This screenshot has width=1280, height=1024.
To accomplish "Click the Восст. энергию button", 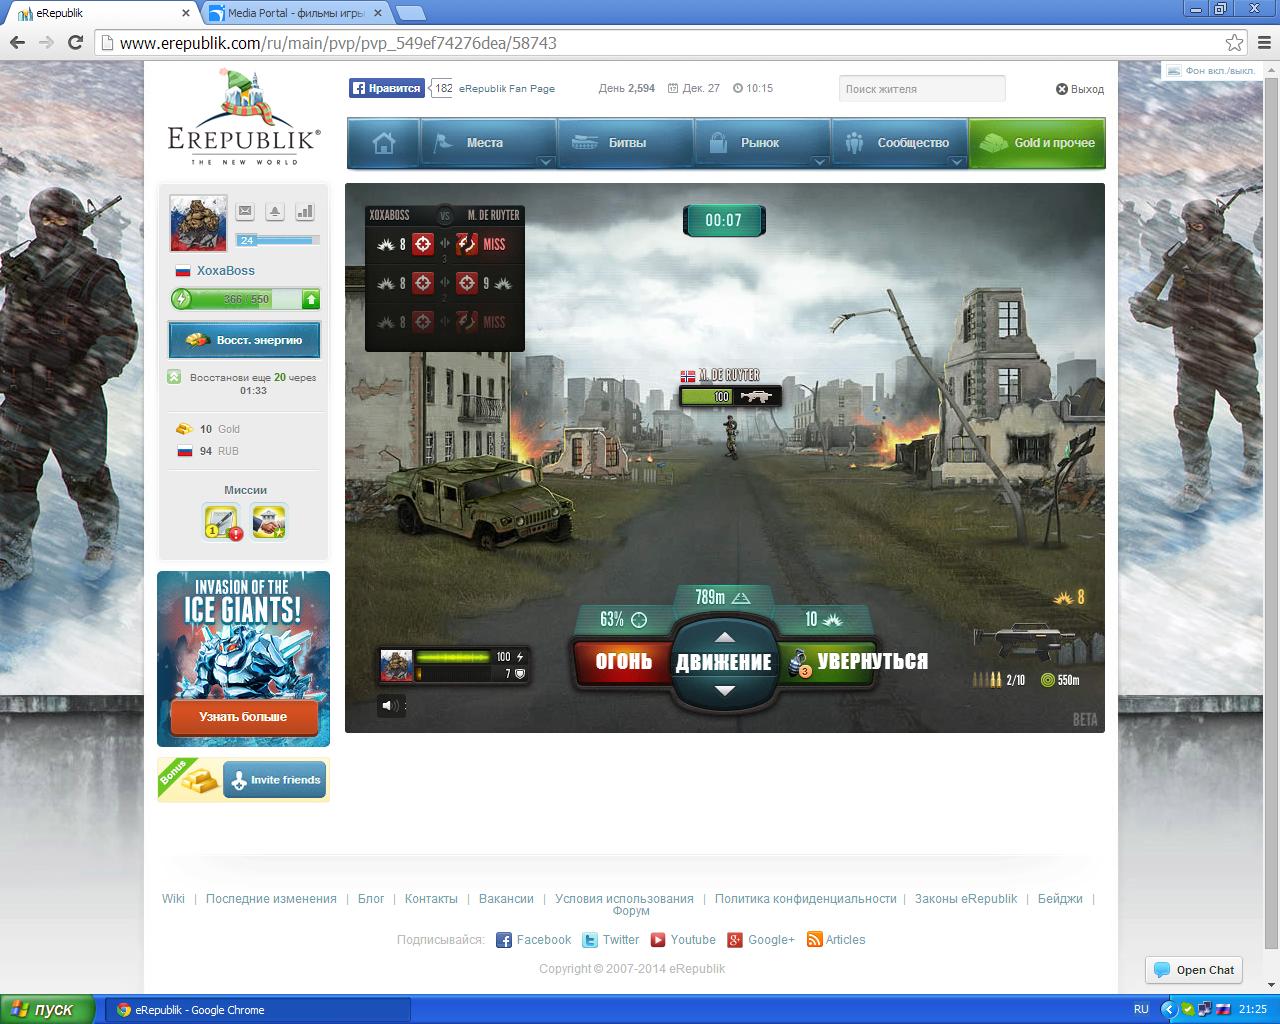I will click(x=244, y=340).
